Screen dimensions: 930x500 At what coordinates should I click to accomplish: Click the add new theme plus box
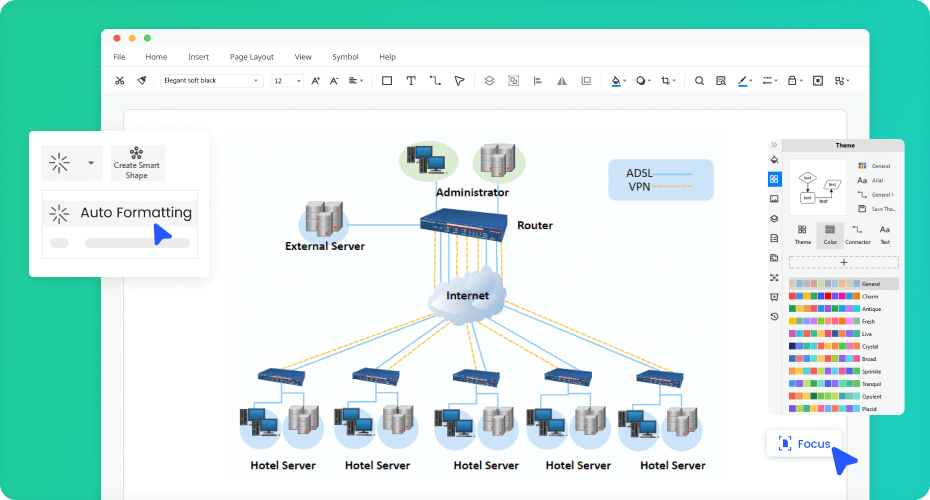843,262
